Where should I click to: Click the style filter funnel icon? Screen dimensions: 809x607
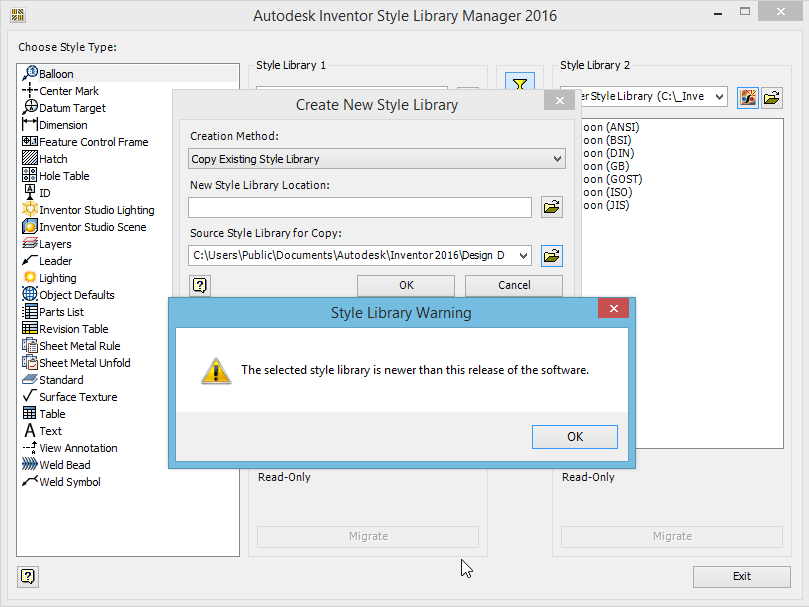tap(519, 84)
